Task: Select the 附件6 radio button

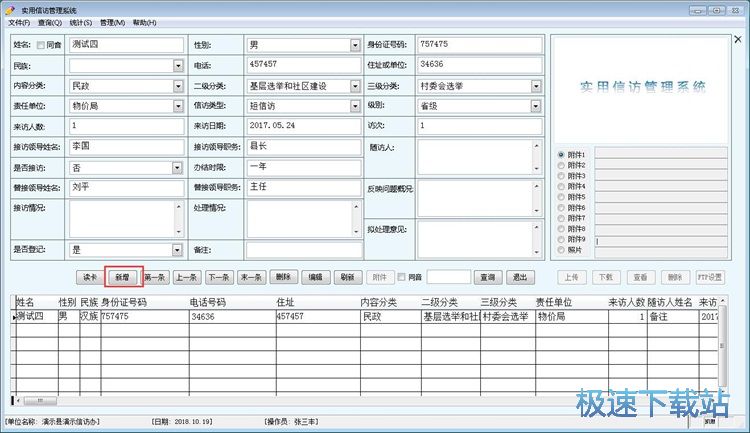Action: 561,208
